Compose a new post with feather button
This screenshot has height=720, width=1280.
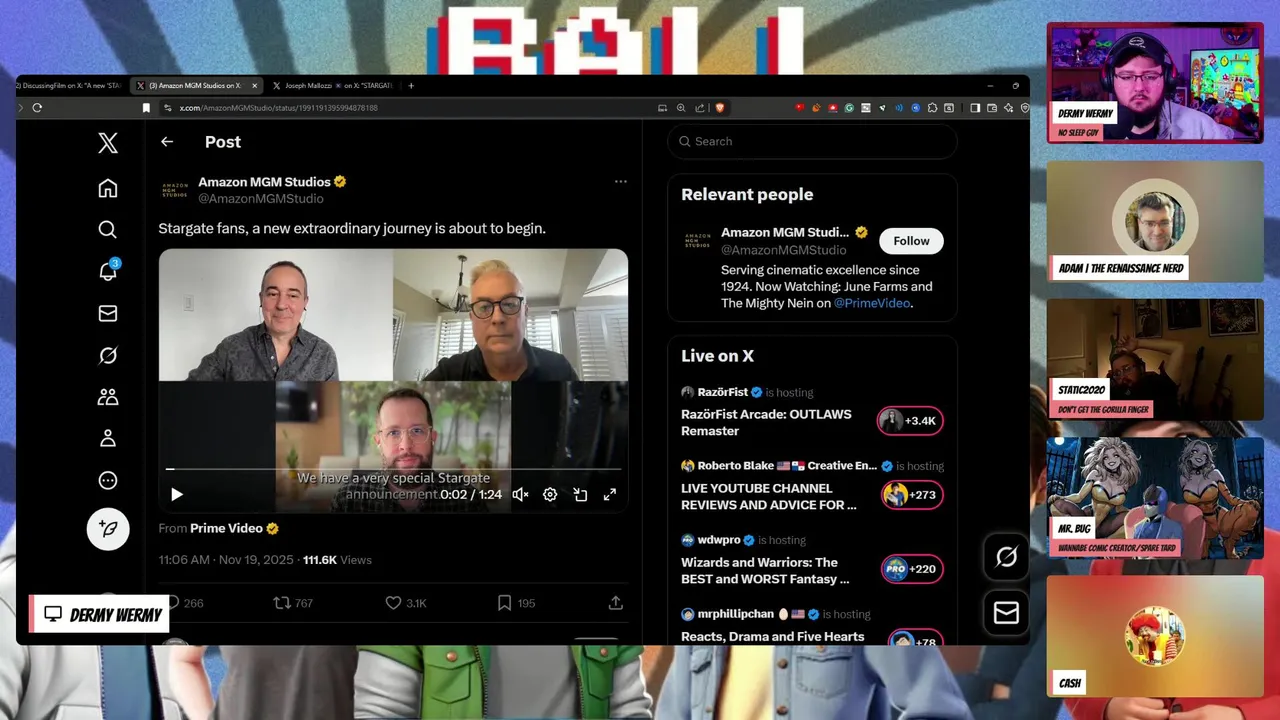coord(108,529)
